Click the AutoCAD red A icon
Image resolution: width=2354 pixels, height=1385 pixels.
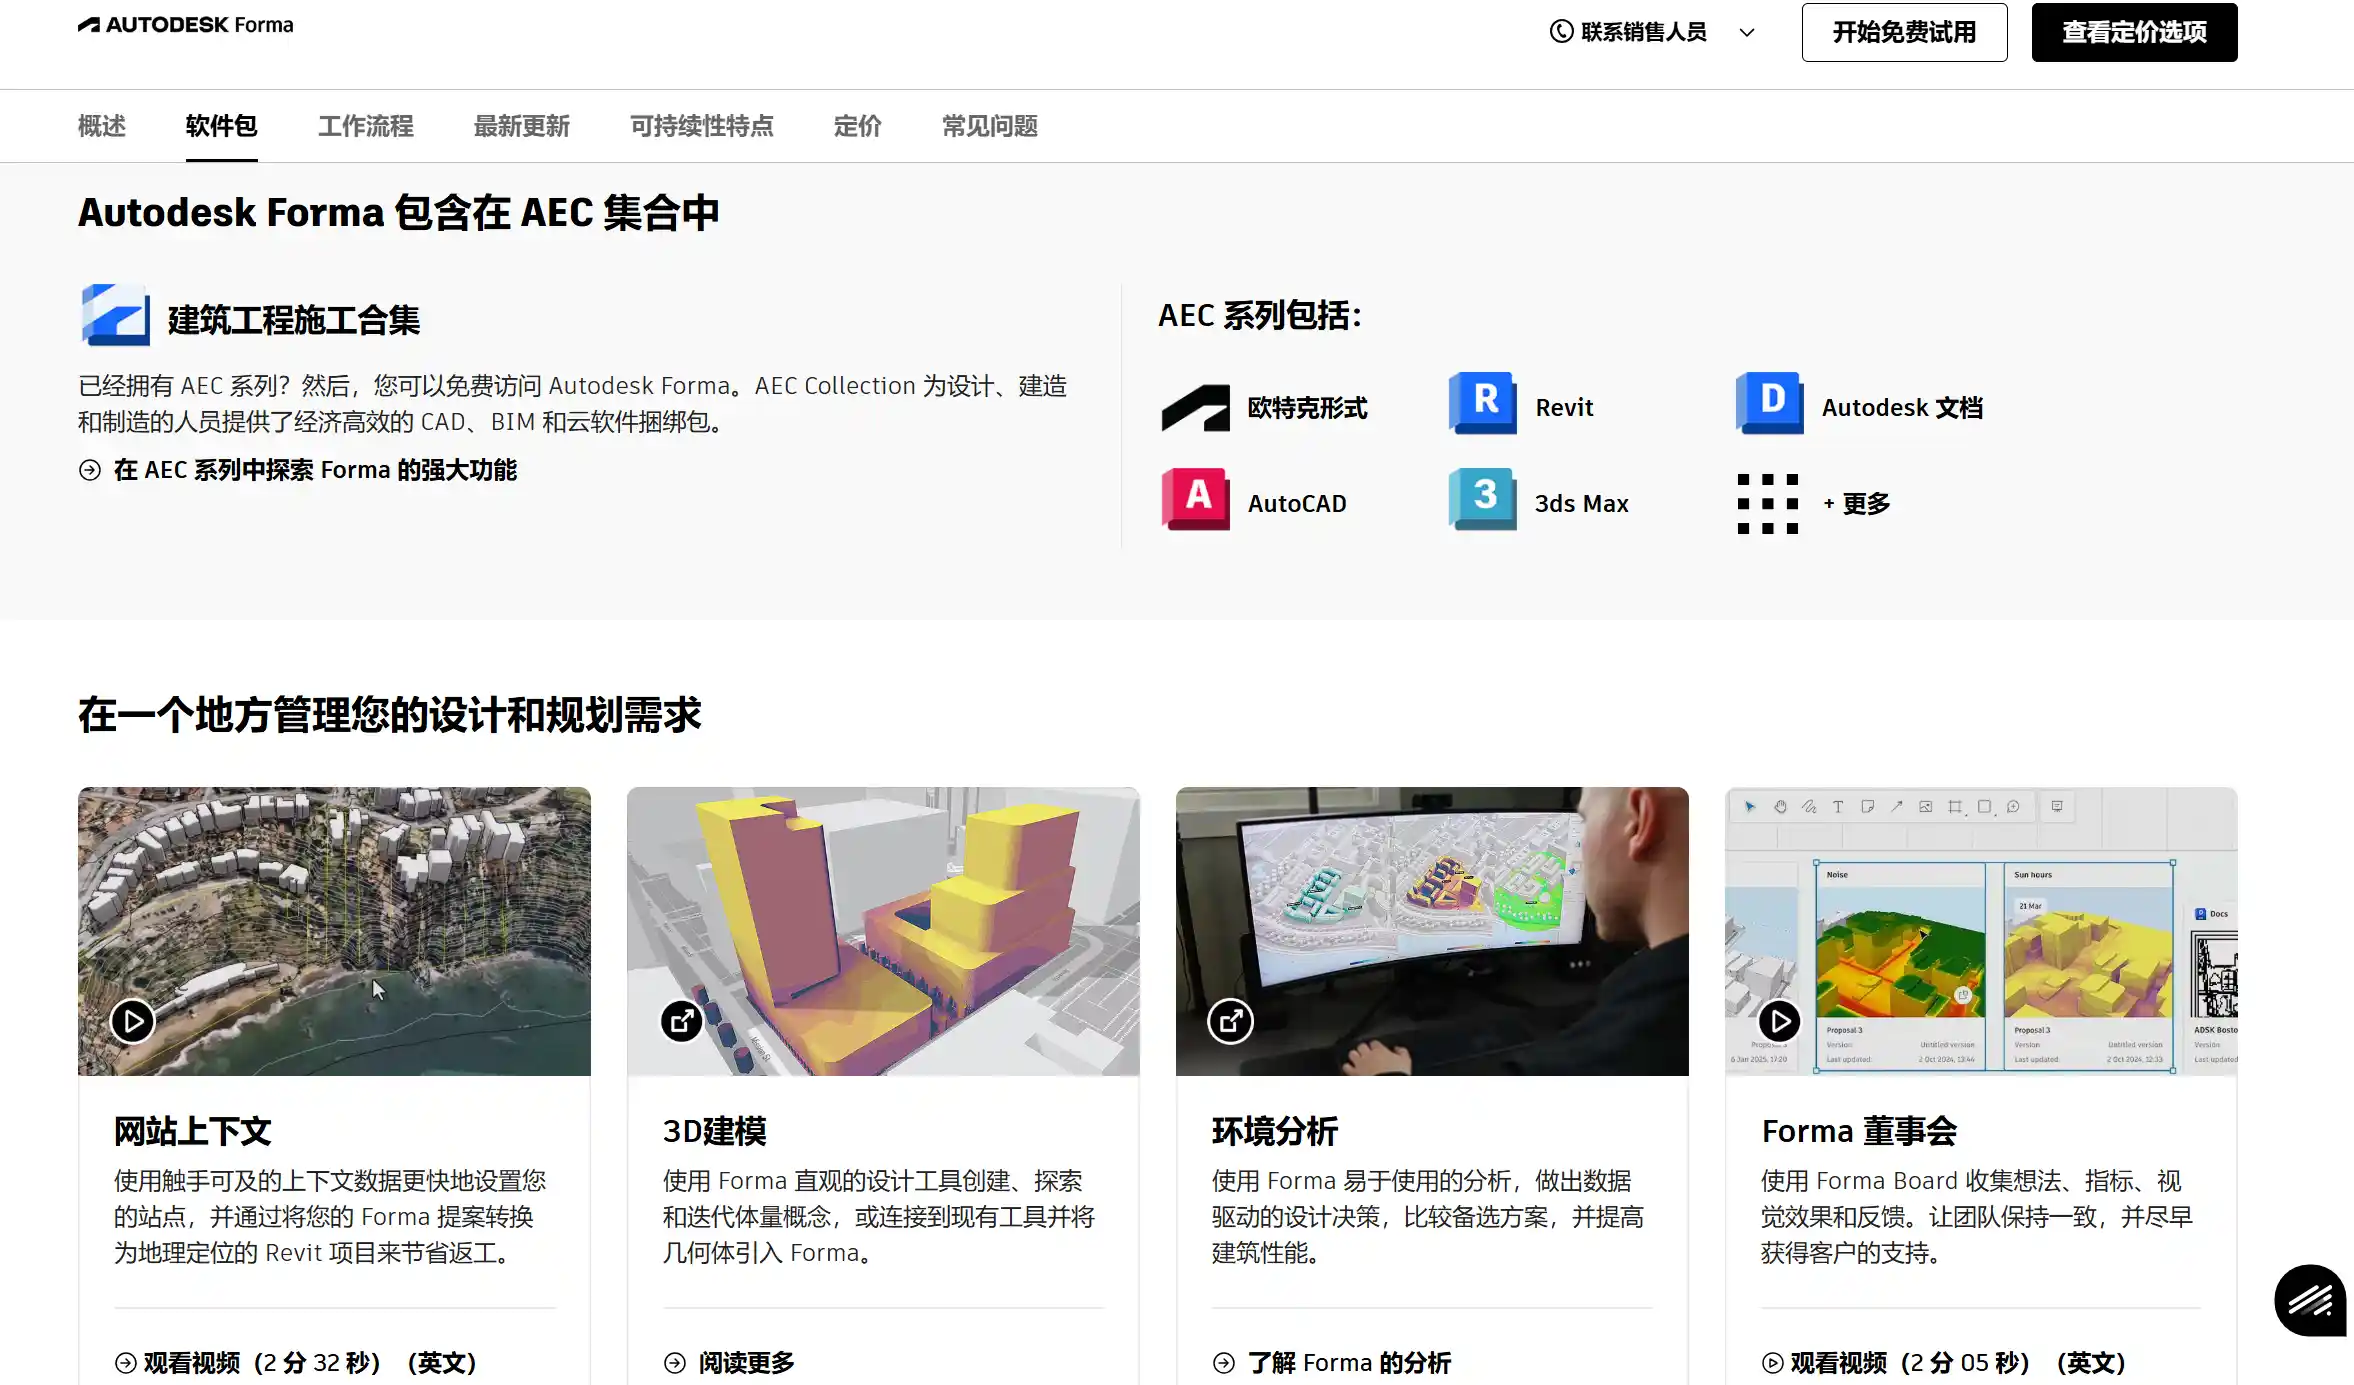1195,499
